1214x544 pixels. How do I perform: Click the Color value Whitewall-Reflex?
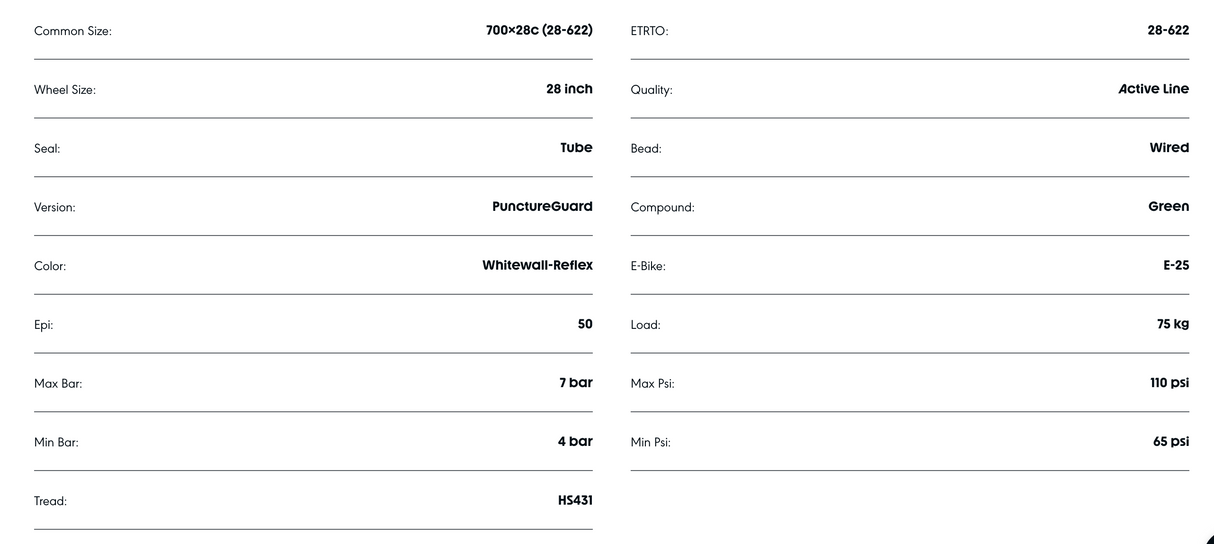537,265
